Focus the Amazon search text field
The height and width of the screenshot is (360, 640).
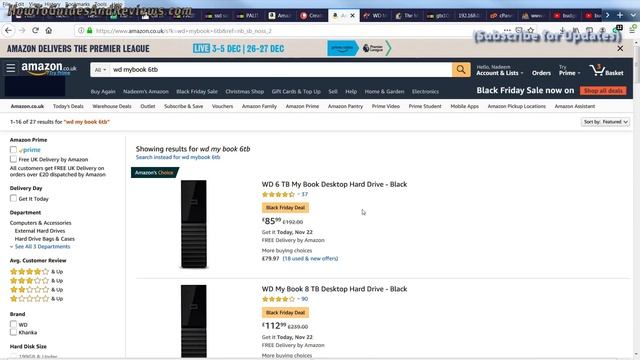(x=281, y=70)
